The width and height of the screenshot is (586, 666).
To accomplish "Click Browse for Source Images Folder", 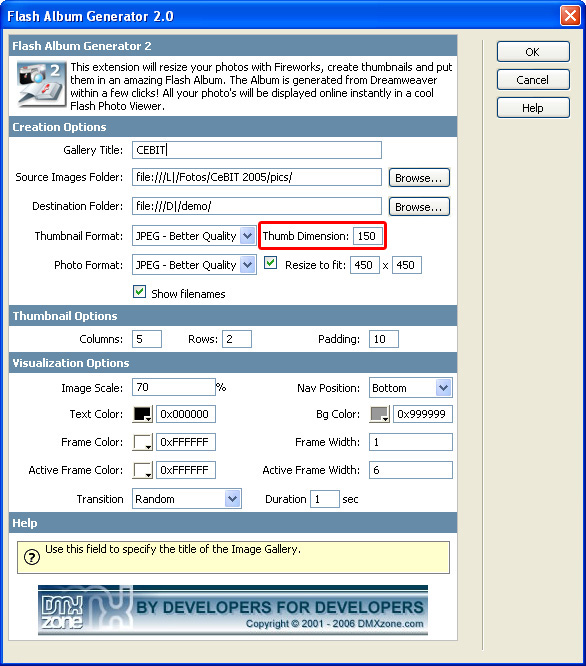I will point(419,178).
